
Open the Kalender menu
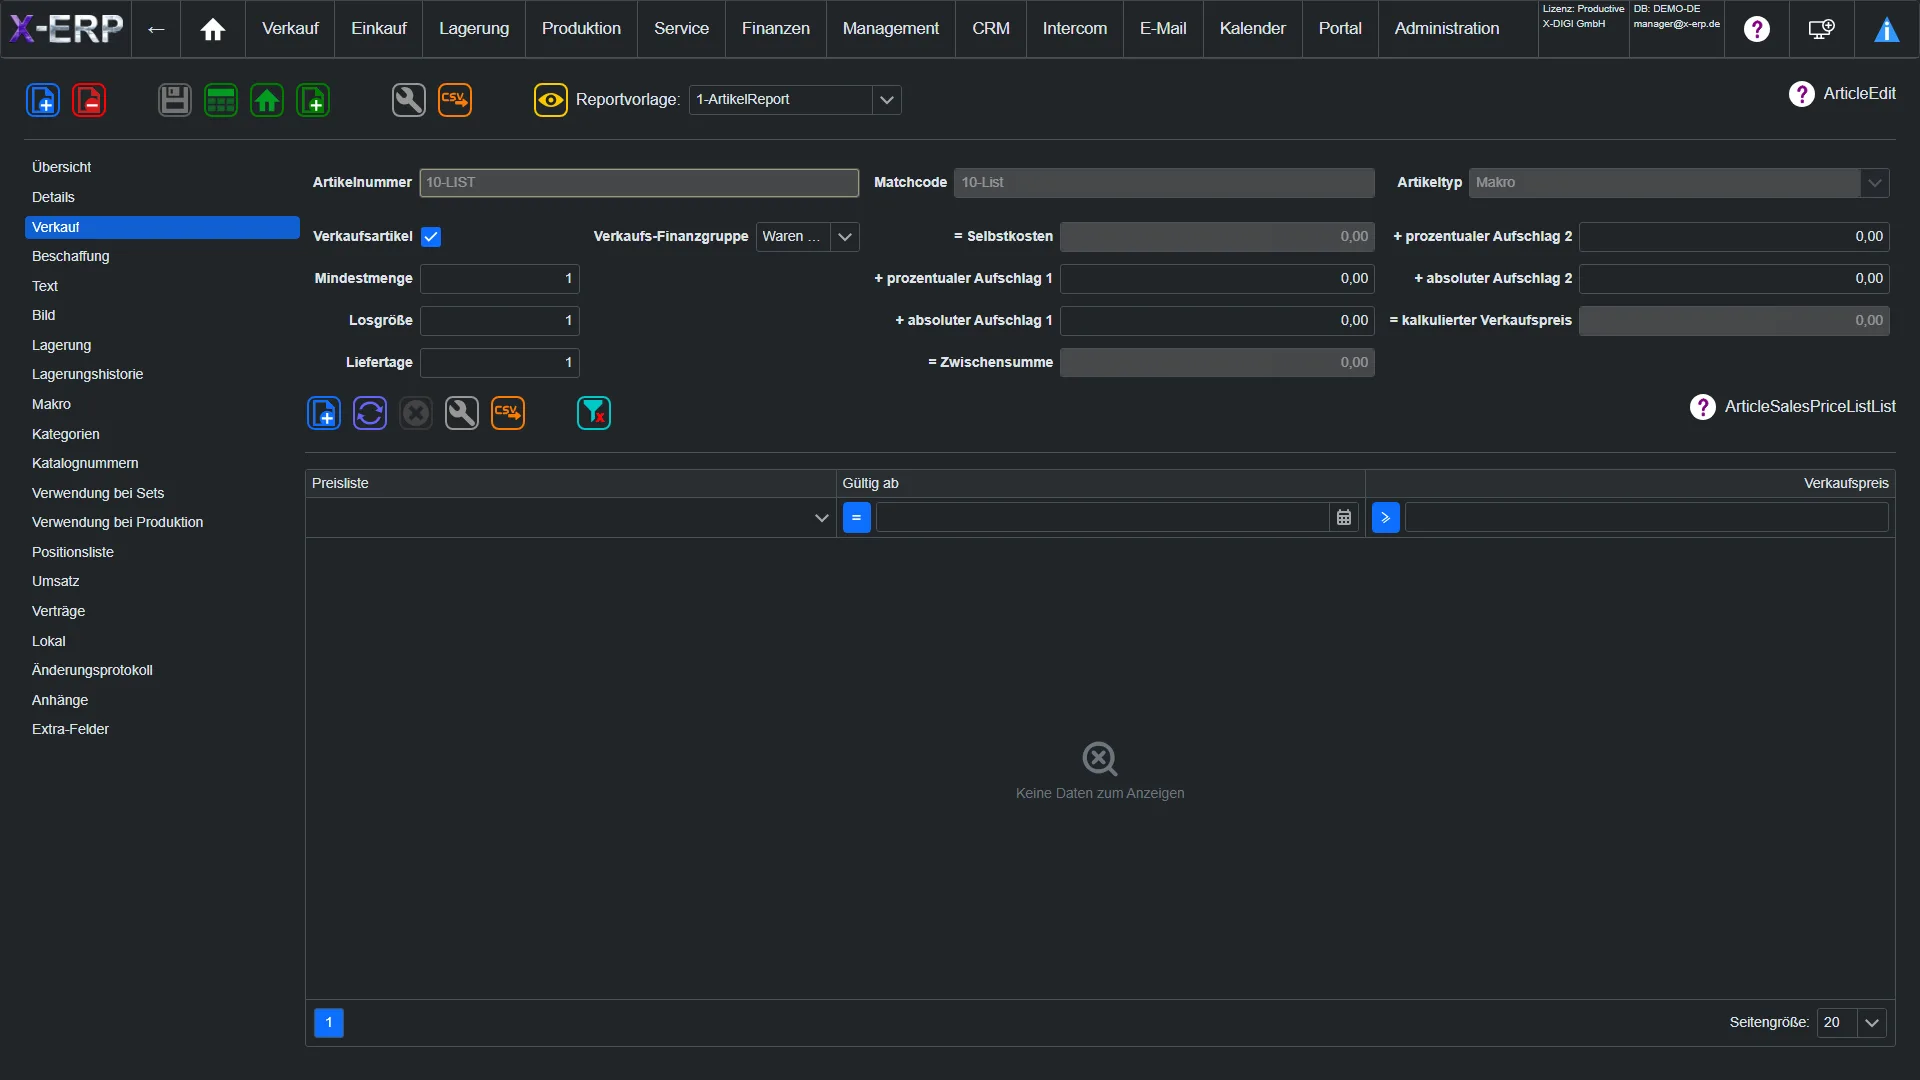coord(1253,29)
